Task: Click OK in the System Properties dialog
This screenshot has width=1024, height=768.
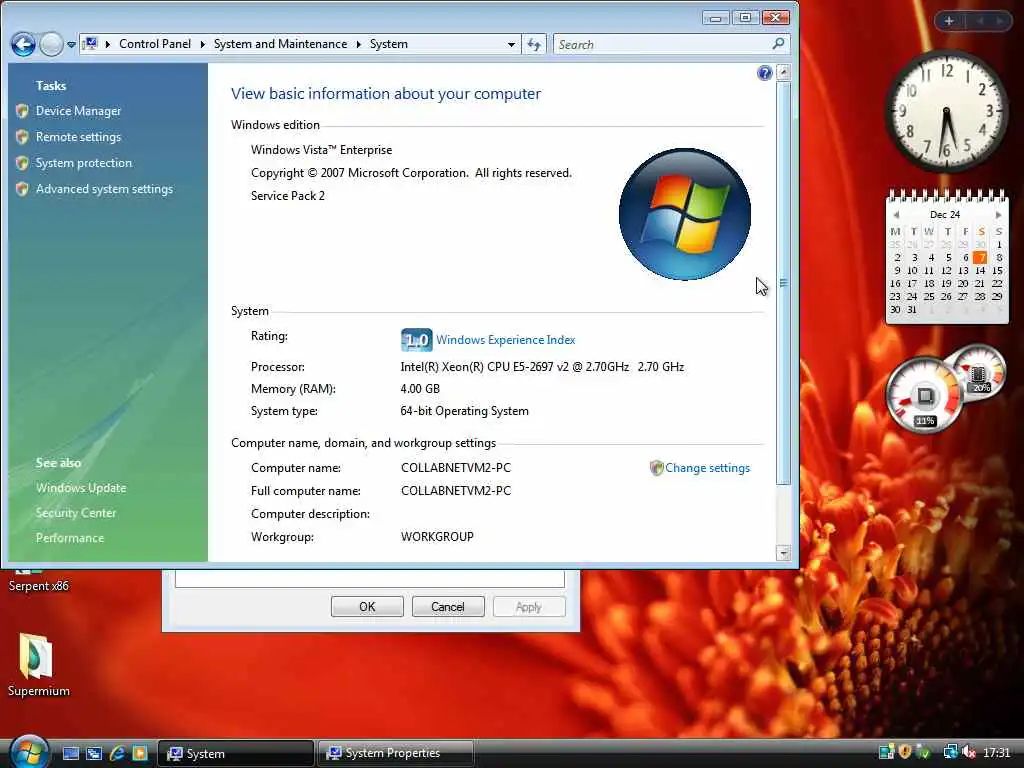Action: (x=367, y=607)
